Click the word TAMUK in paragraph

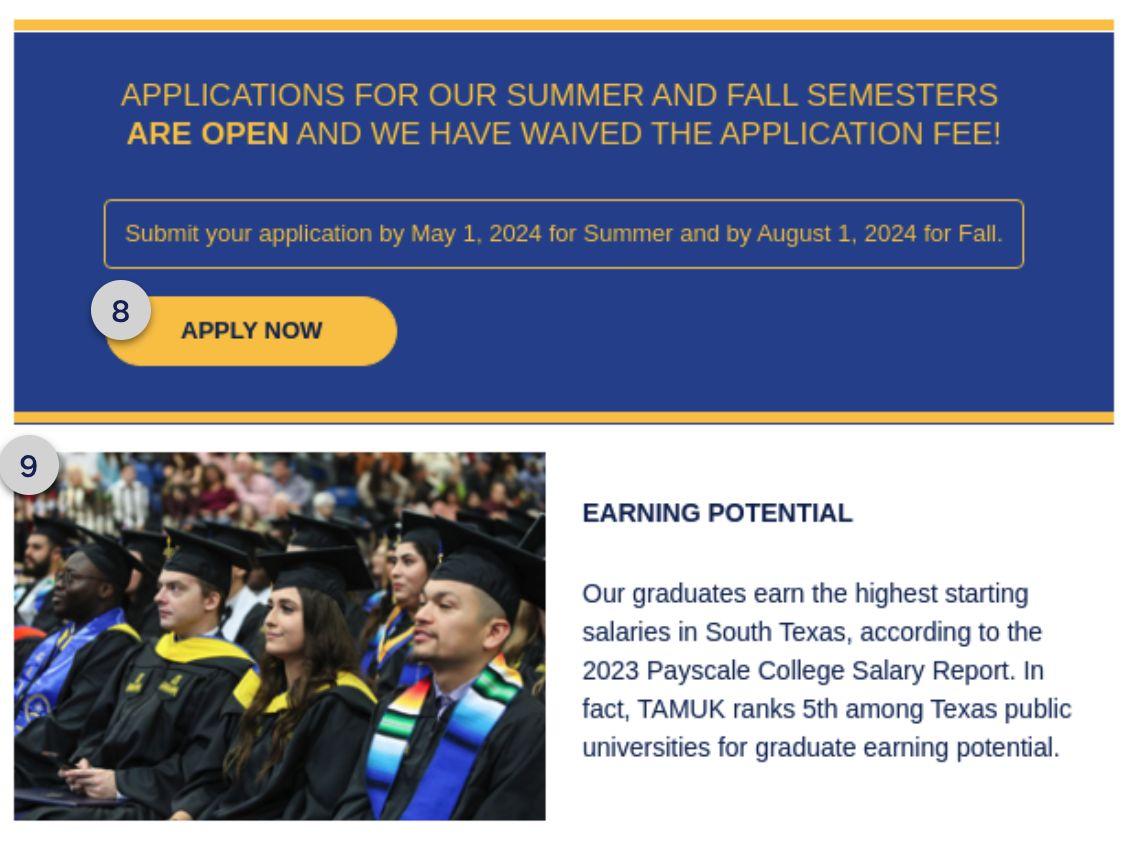[675, 710]
